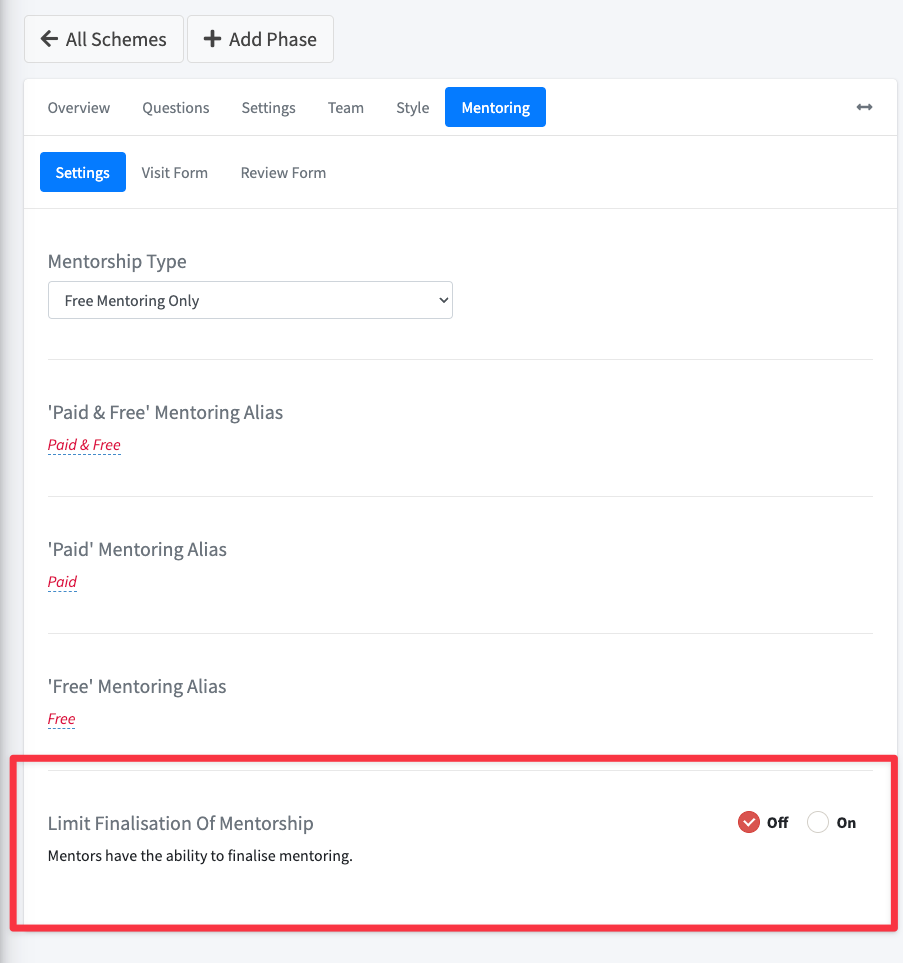This screenshot has height=963, width=903.
Task: Go to the scheme Settings tab
Action: 268,107
